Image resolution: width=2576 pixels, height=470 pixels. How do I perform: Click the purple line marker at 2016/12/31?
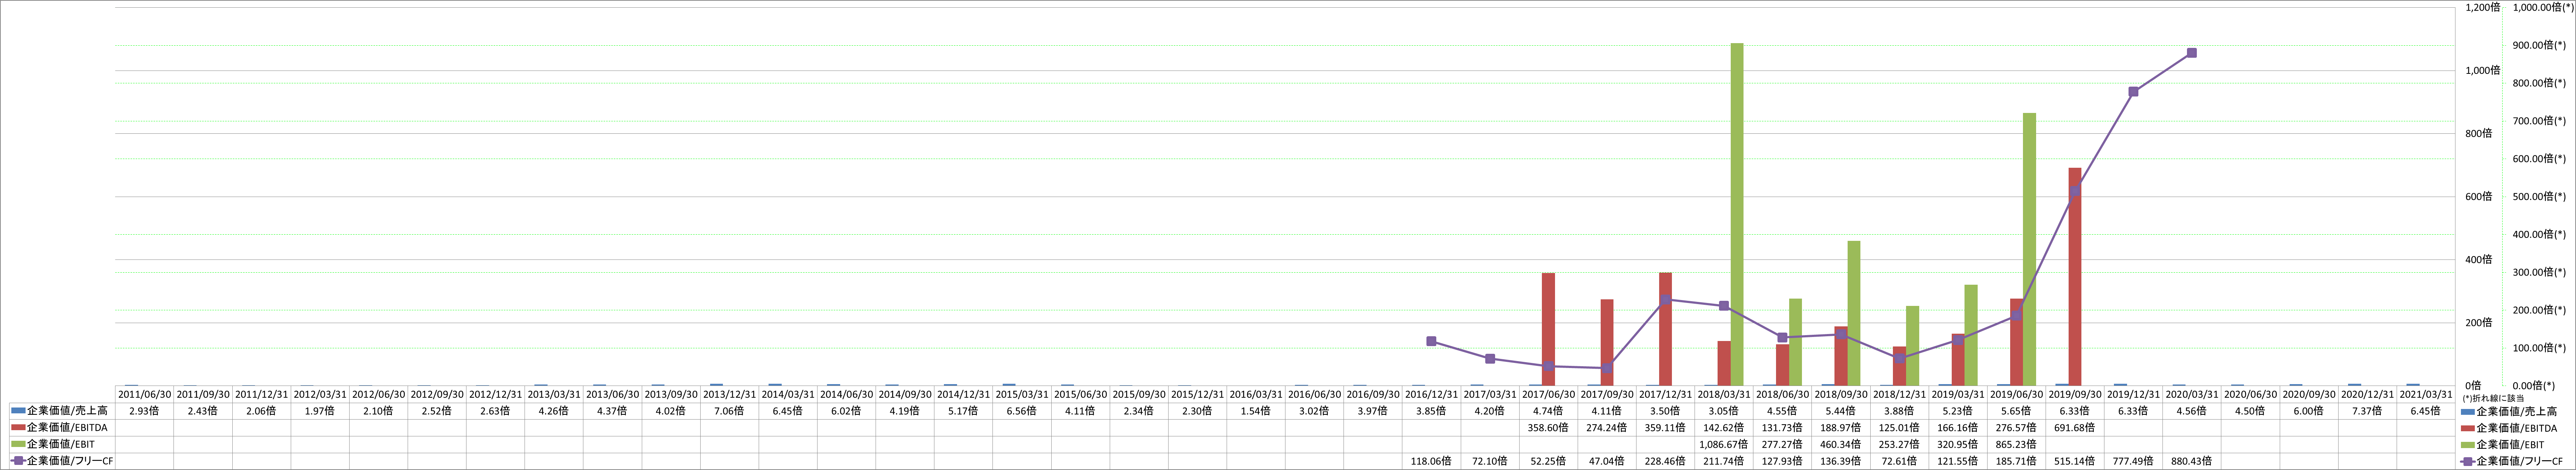(1431, 341)
